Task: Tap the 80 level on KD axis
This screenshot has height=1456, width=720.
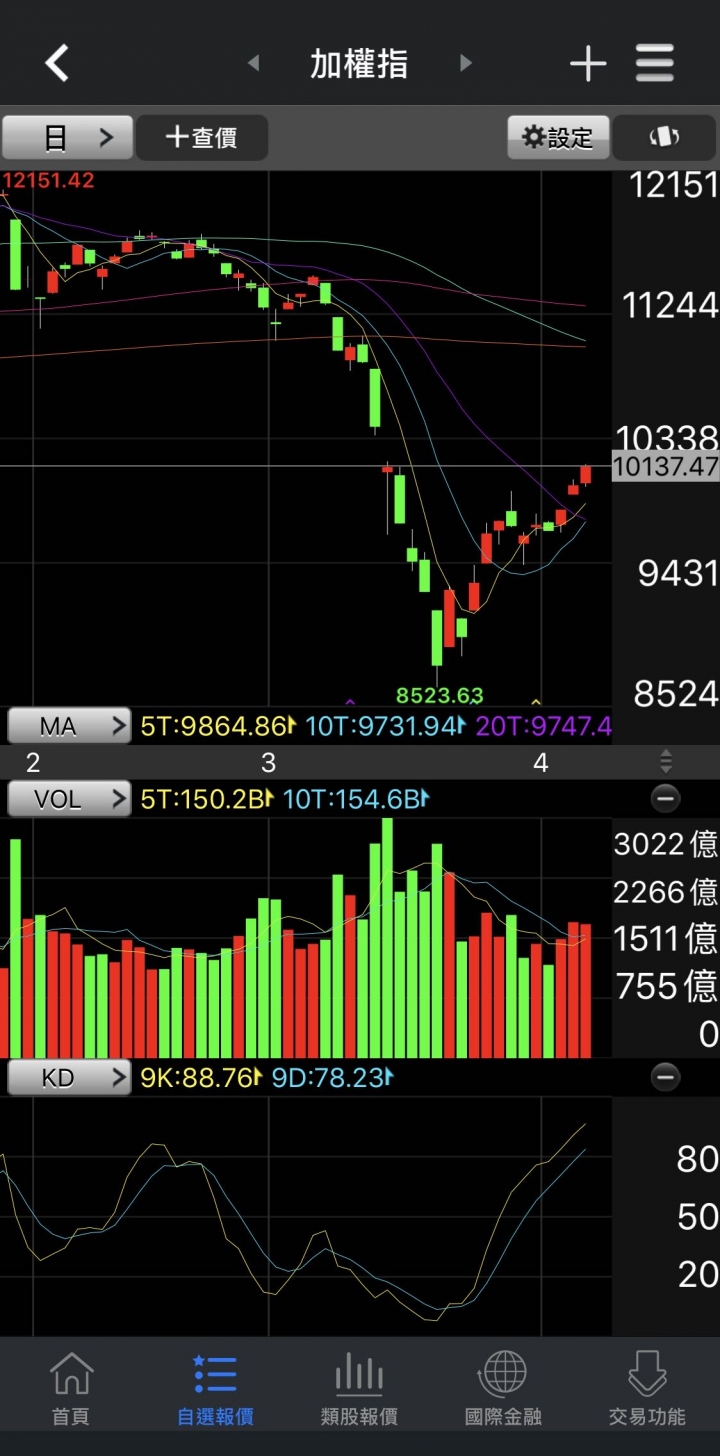Action: tap(697, 1159)
